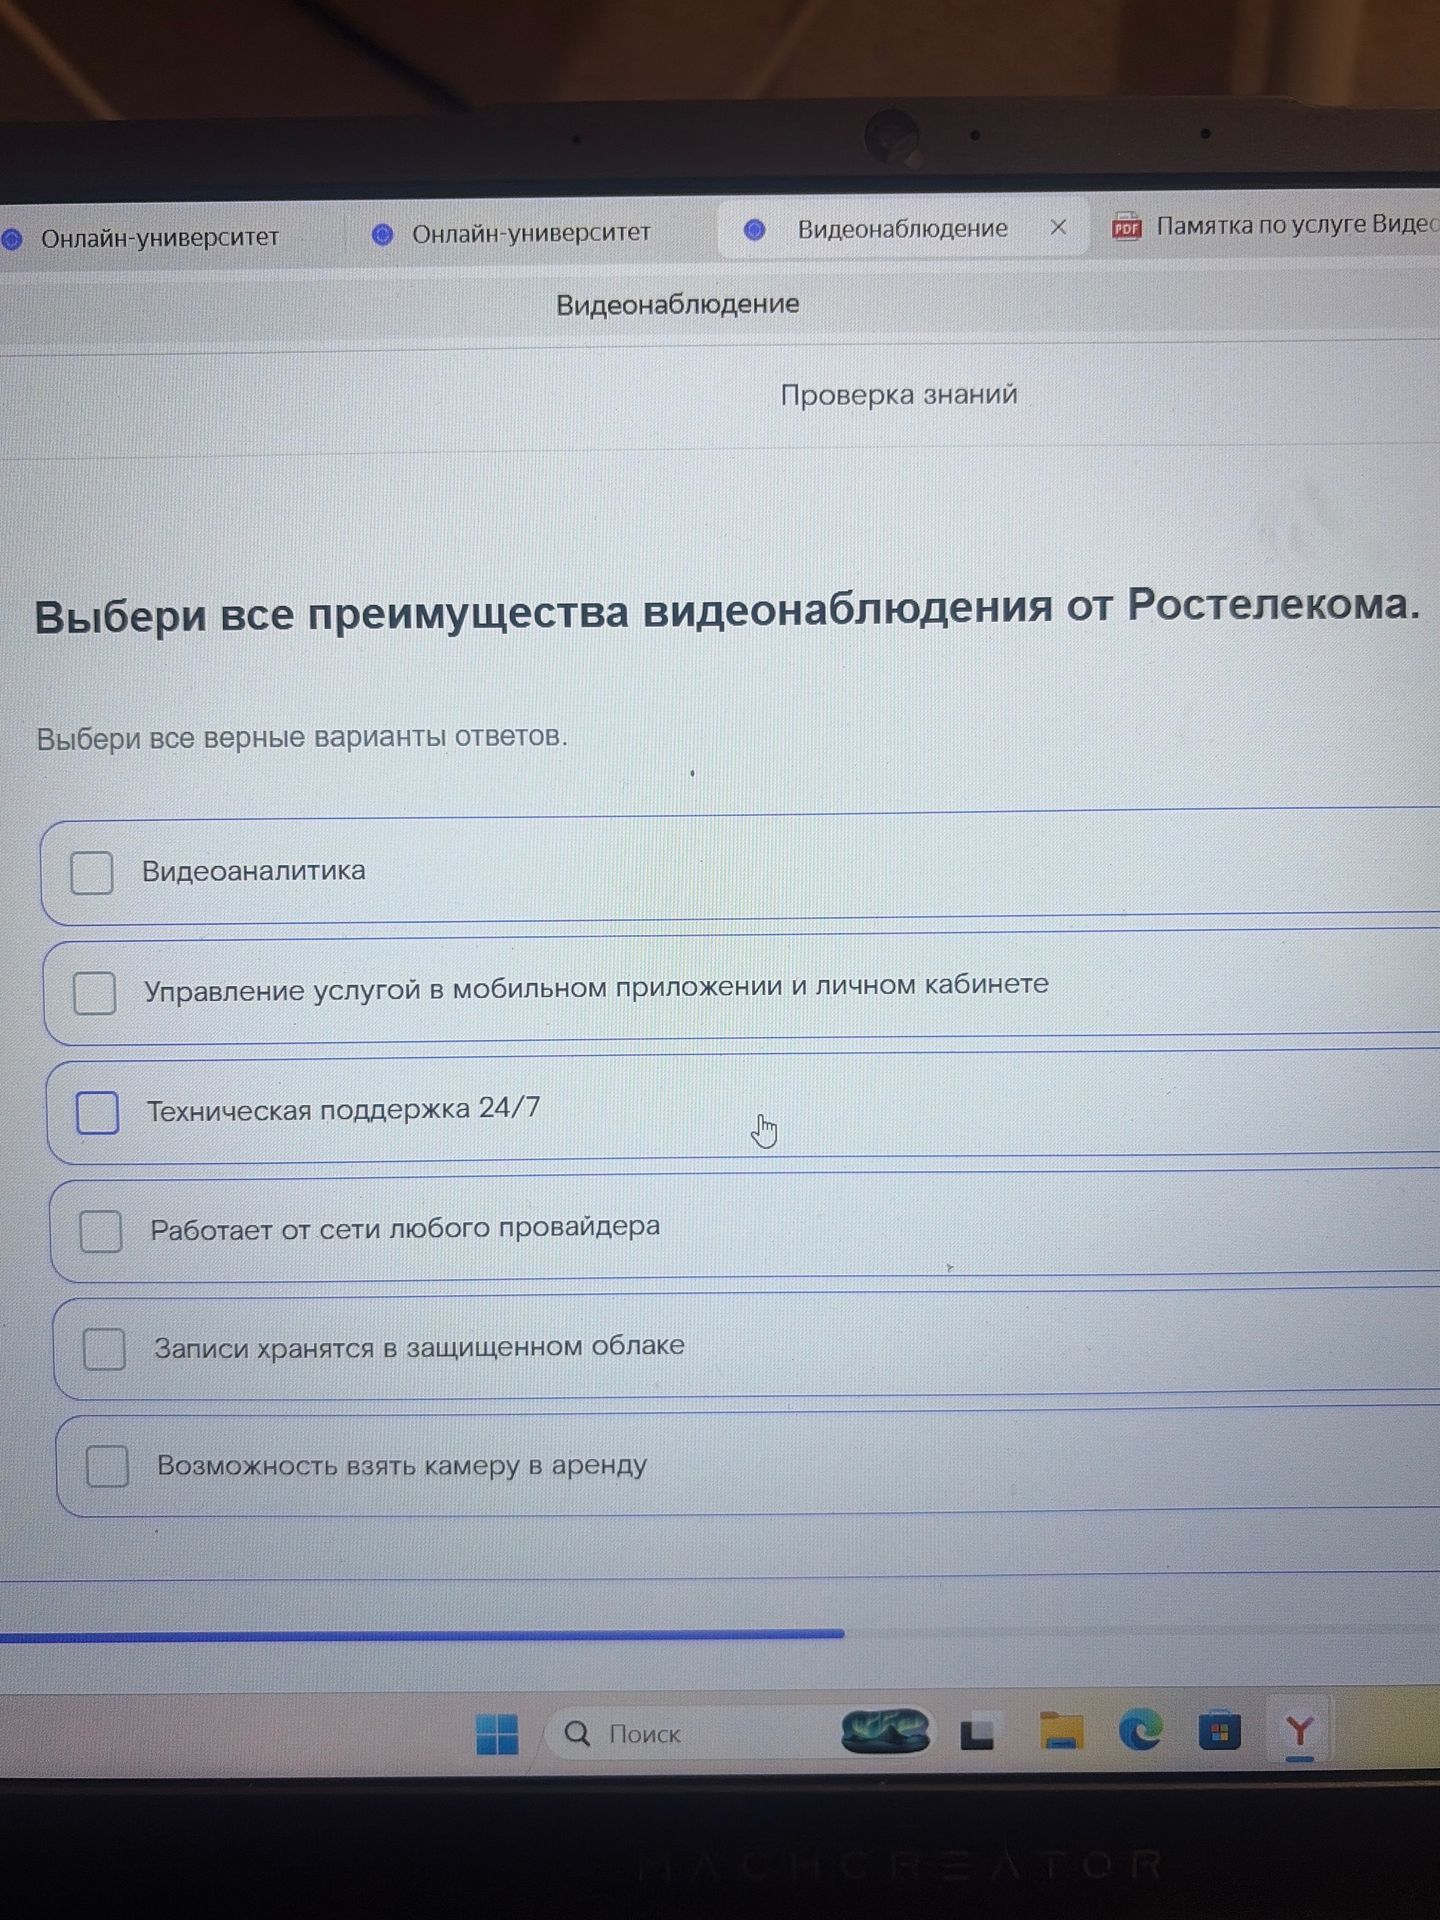
Task: Click the blue favicon on the Видеонаблюдение tab
Action: click(x=755, y=230)
